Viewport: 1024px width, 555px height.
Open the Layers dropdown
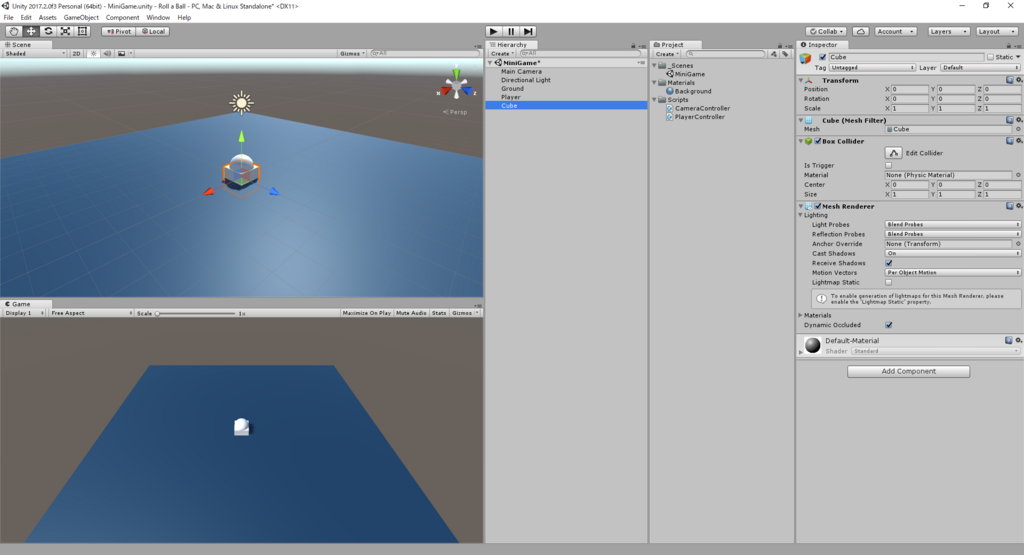click(x=949, y=31)
